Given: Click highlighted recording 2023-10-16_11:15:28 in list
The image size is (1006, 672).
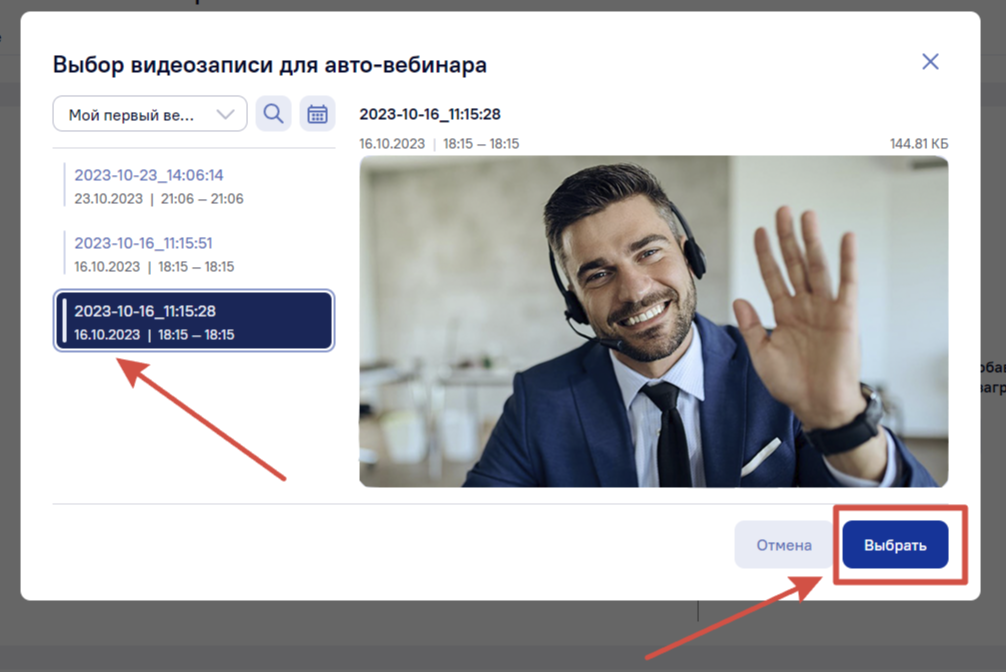Looking at the screenshot, I should click(194, 321).
